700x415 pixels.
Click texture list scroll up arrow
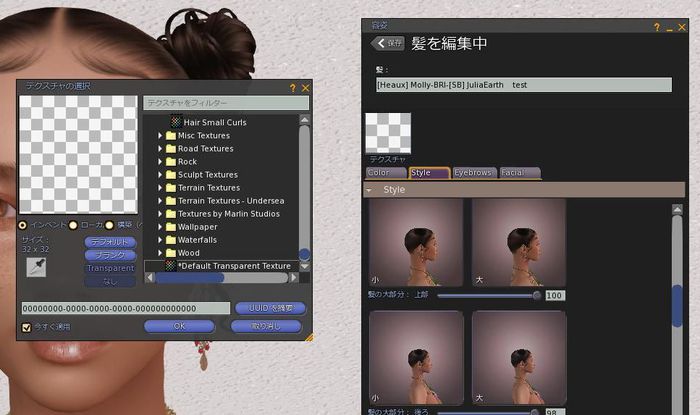pyautogui.click(x=304, y=120)
